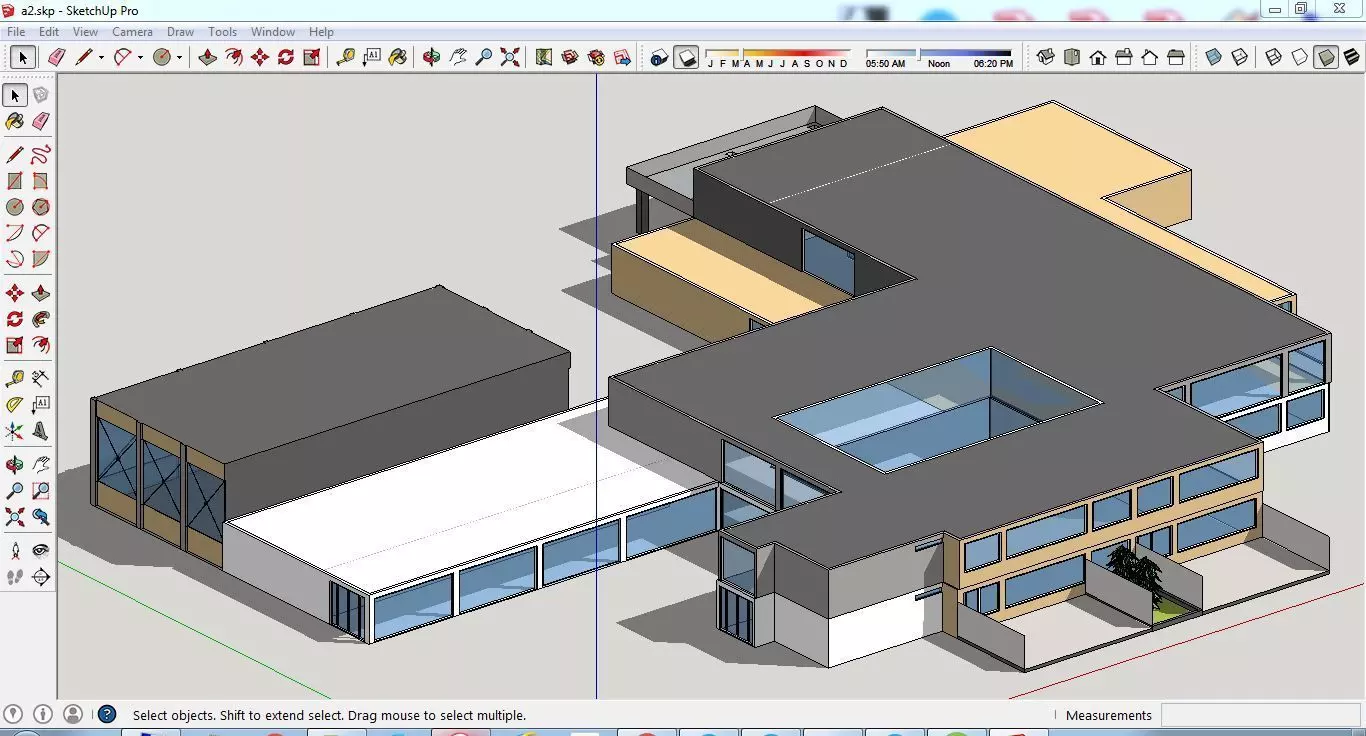
Task: Click the Measurements input box
Action: click(1260, 715)
